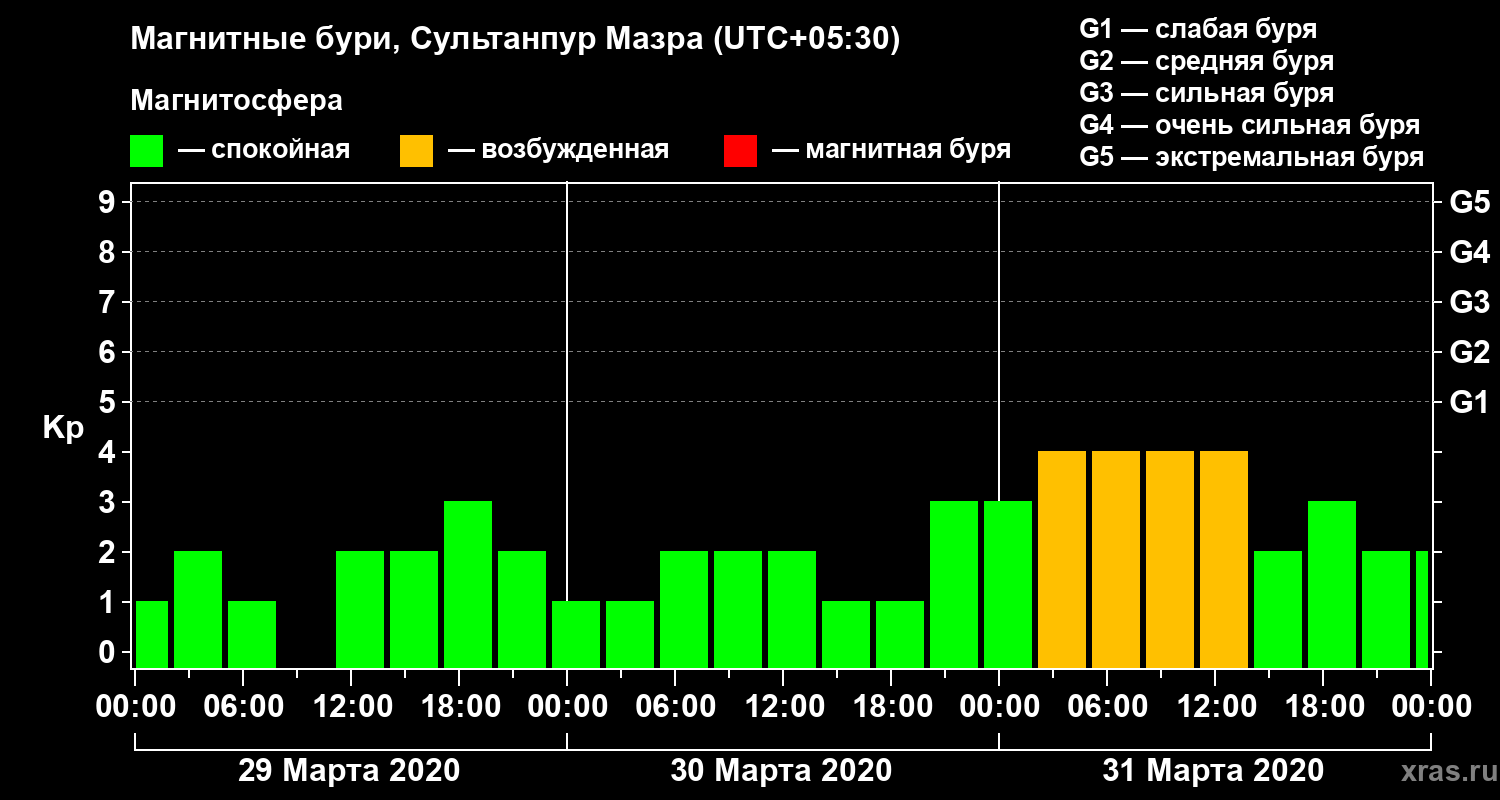Click the «G1 — слабая буря» legend line
Image resolution: width=1500 pixels, height=800 pixels.
(1198, 29)
